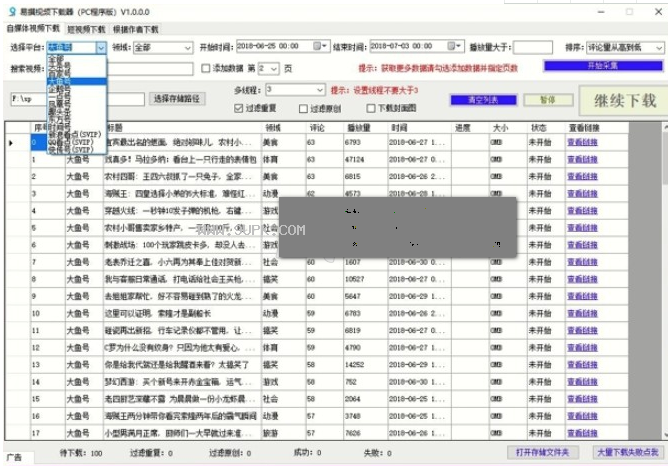668x466 pixels.
Task: Enable the 下载封面图 checkbox
Action: click(371, 108)
